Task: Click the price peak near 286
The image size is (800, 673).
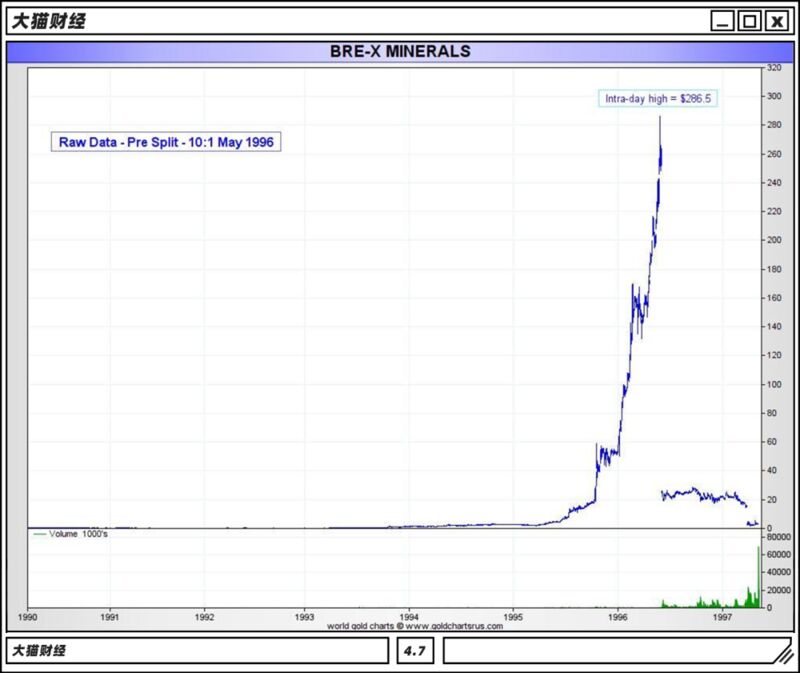Action: pos(660,118)
